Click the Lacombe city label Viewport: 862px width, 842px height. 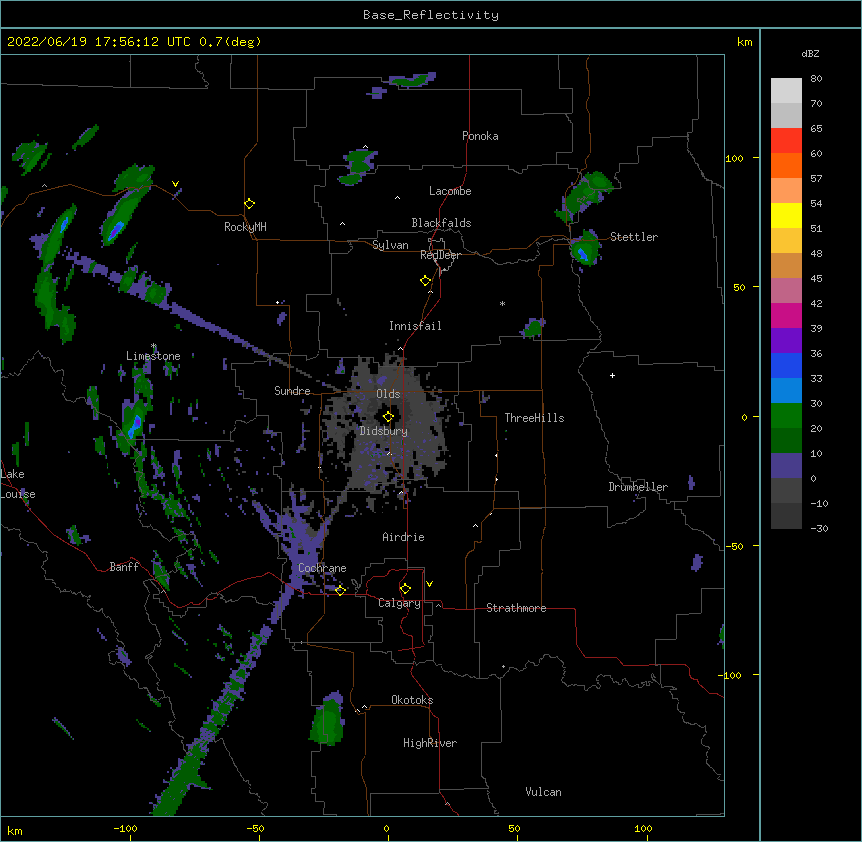450,191
